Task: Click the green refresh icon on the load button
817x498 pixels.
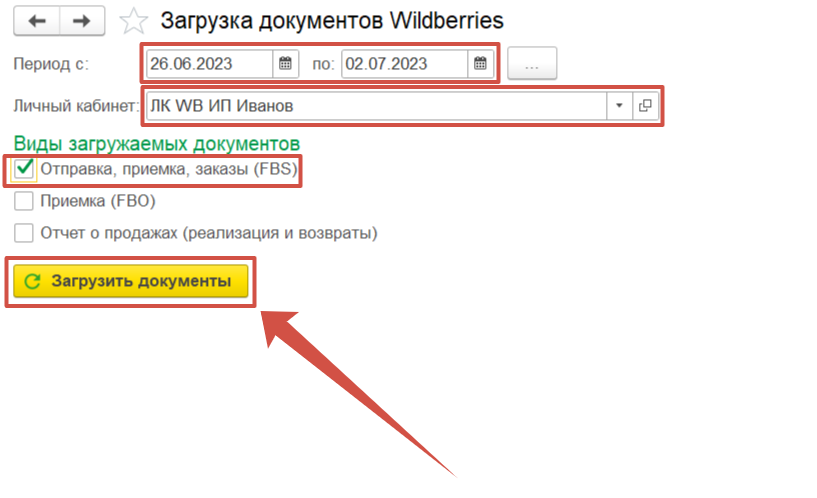Action: pos(32,282)
